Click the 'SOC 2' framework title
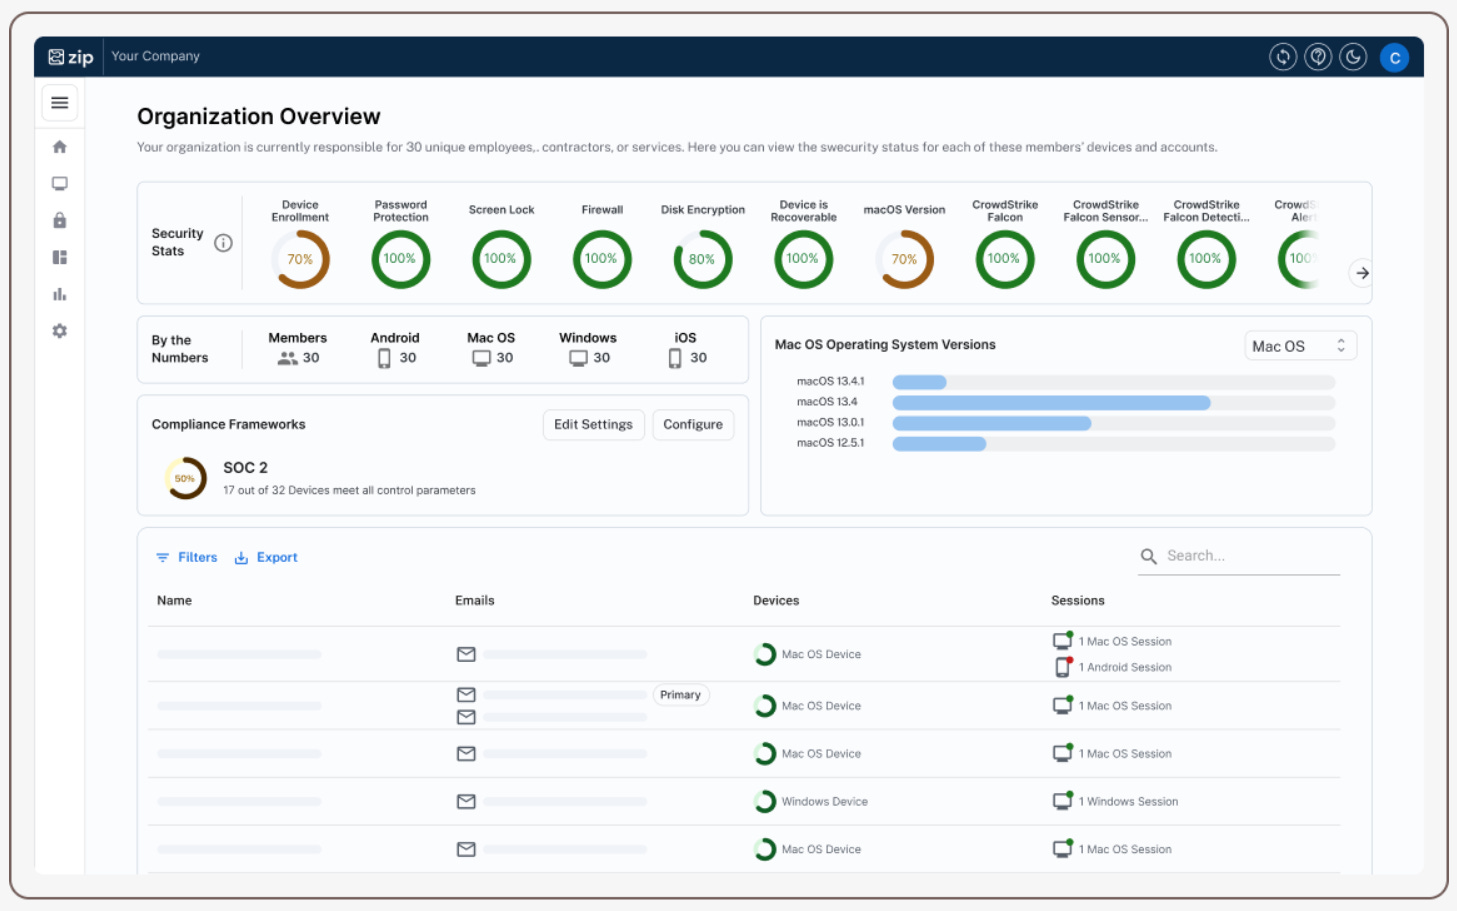The height and width of the screenshot is (911, 1457). point(245,467)
